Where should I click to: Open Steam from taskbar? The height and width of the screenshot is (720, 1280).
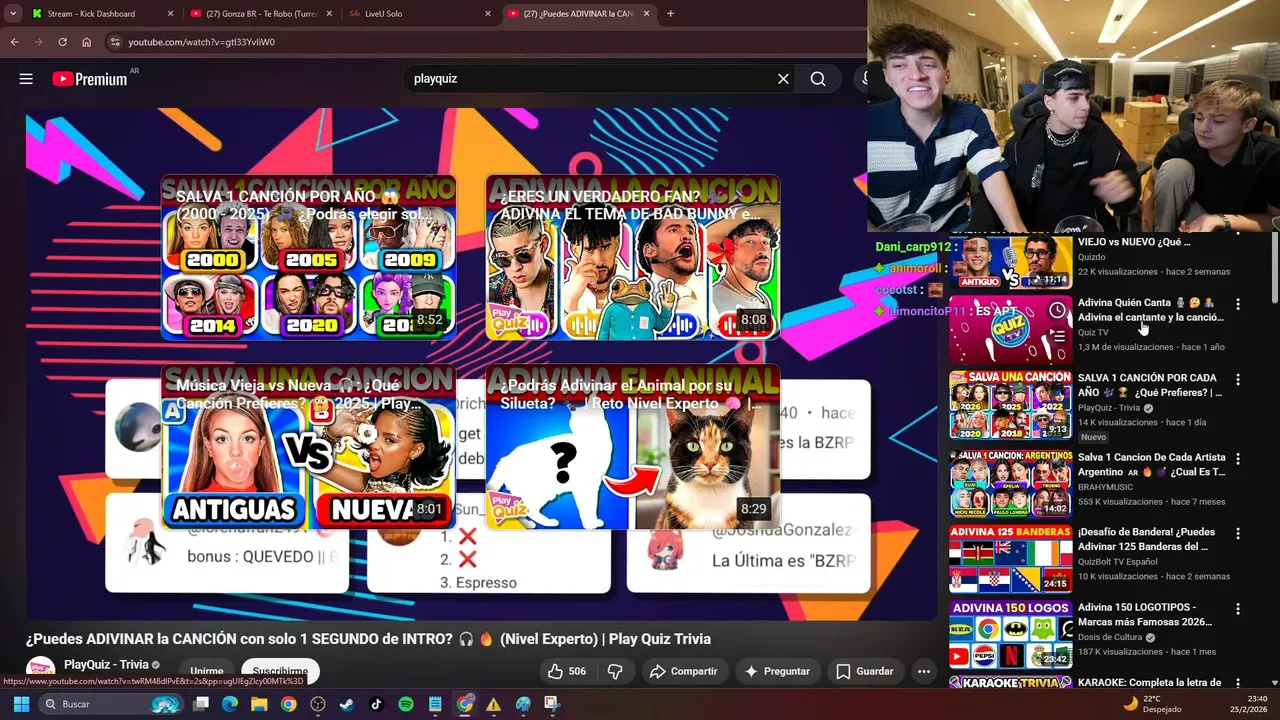click(x=347, y=704)
